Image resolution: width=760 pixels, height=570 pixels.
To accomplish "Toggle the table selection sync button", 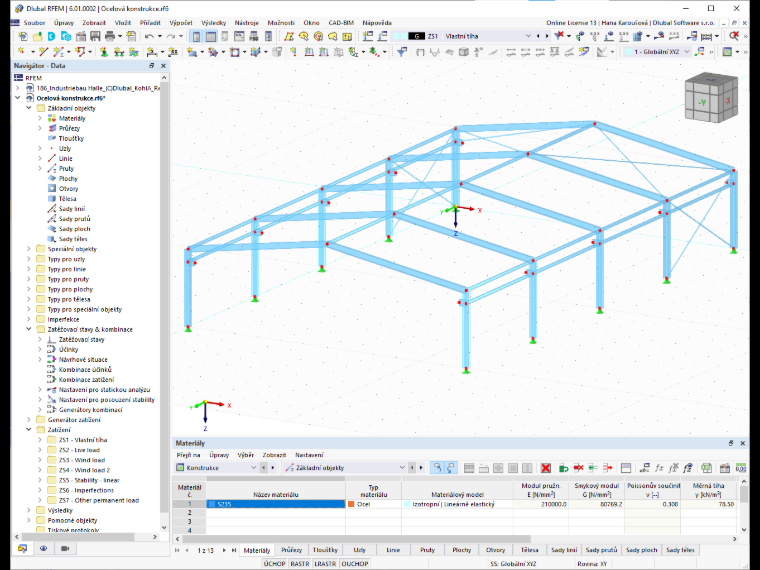I will [x=437, y=468].
